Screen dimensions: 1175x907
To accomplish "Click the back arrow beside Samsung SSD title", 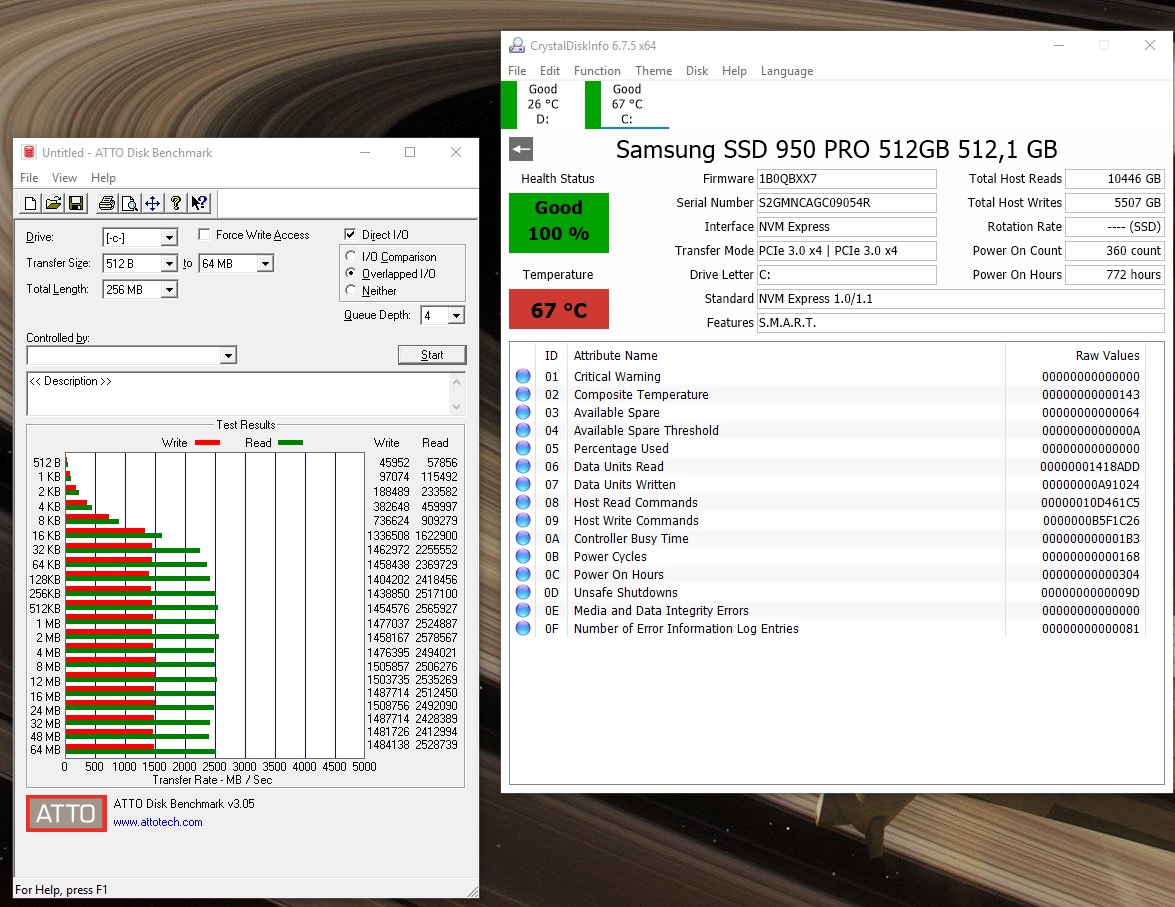I will pos(521,149).
